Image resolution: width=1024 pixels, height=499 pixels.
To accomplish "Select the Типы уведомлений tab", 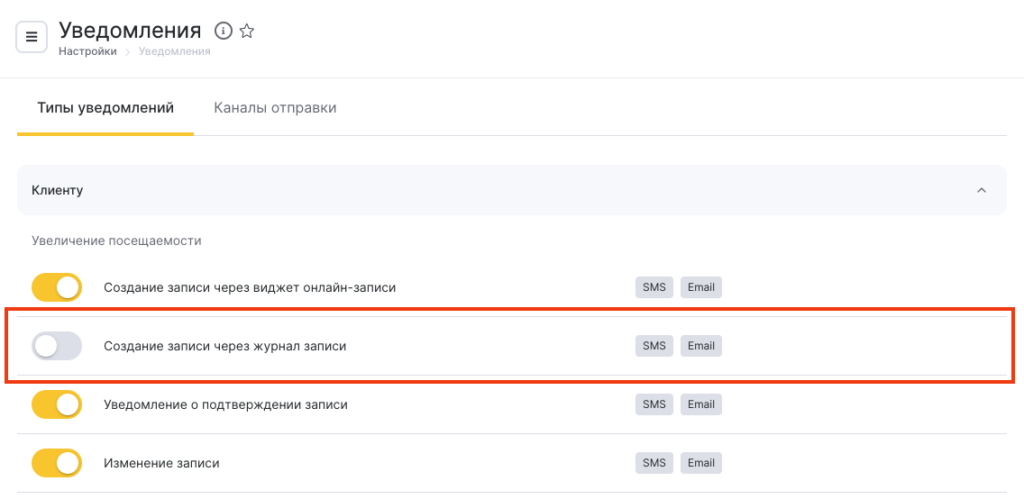I will coord(105,108).
